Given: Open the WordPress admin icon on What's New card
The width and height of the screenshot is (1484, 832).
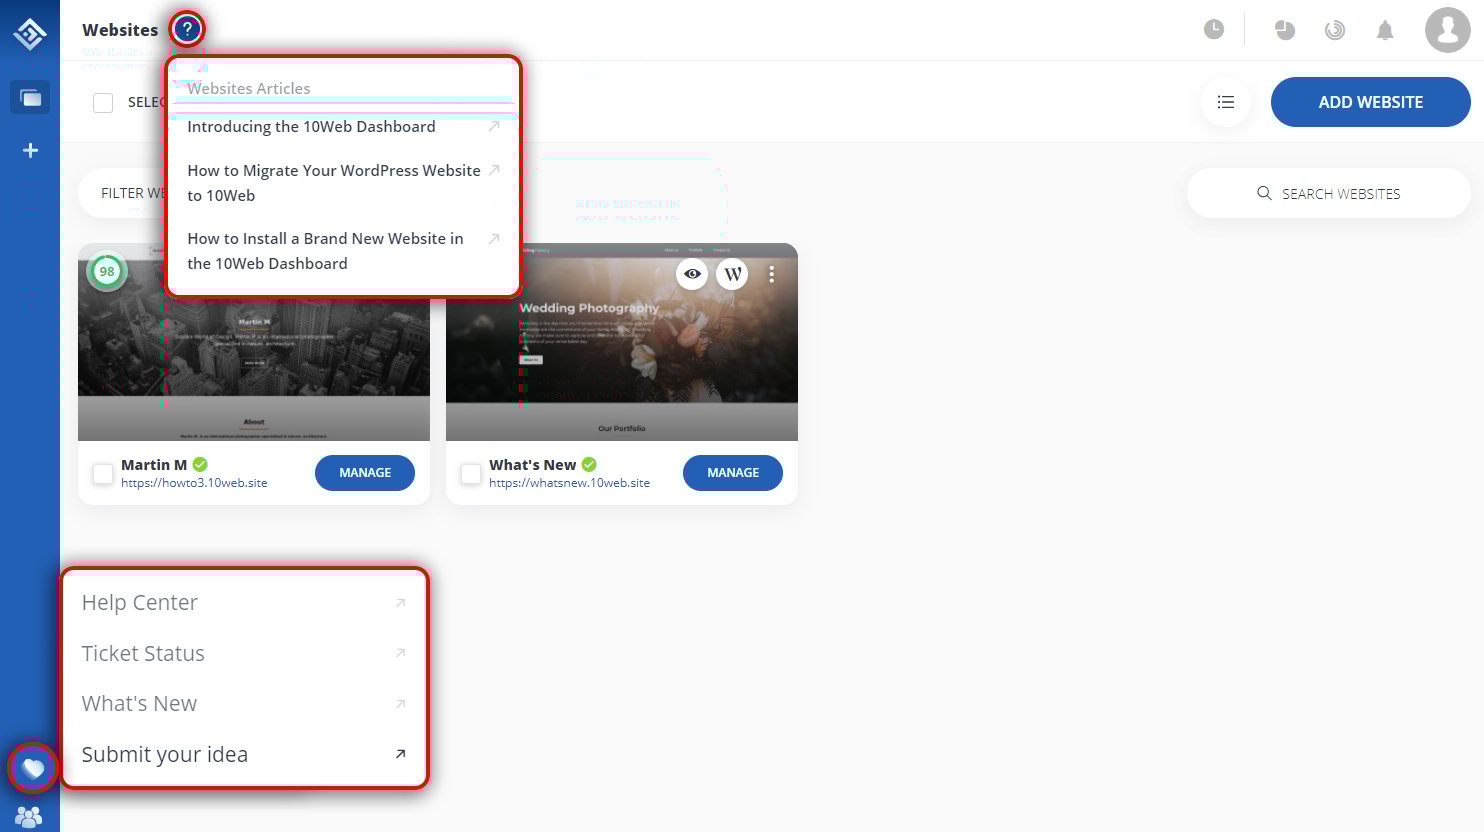Looking at the screenshot, I should (732, 273).
